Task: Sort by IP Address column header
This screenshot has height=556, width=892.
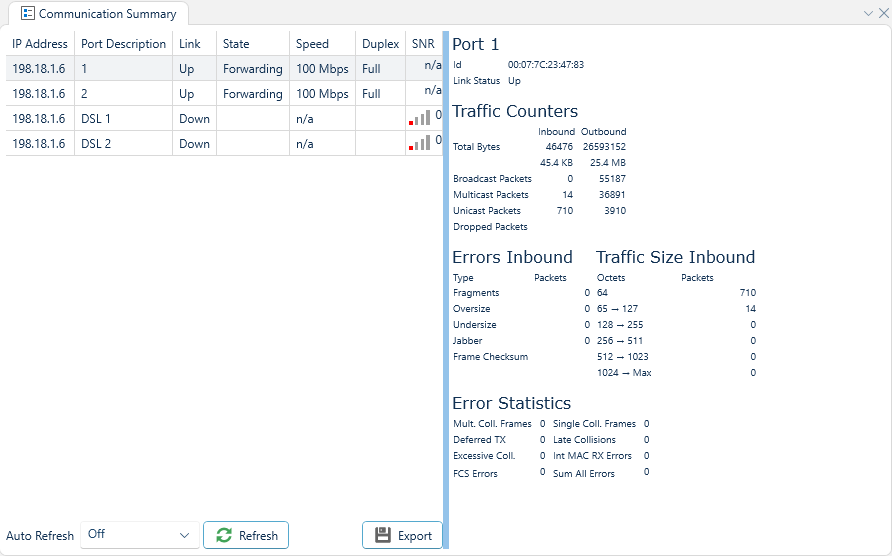Action: [40, 44]
